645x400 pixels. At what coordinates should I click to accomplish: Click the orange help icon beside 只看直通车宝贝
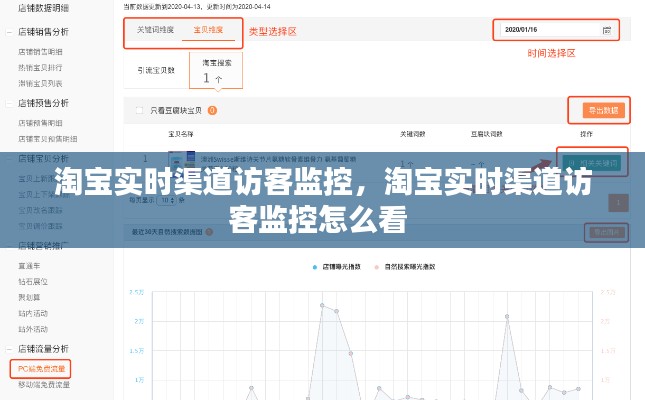pyautogui.click(x=212, y=110)
